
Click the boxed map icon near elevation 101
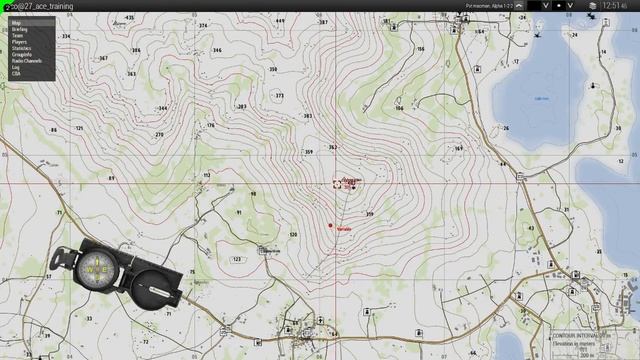(393, 28)
